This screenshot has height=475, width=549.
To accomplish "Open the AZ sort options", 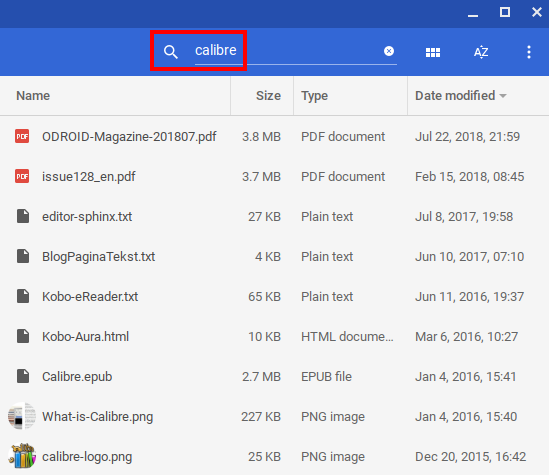I will pyautogui.click(x=481, y=52).
